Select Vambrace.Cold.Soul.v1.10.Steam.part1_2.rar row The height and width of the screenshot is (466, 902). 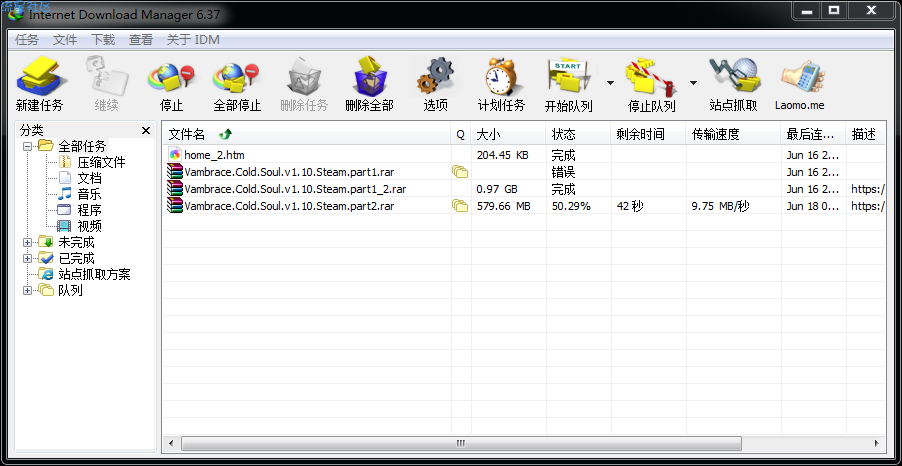523,189
